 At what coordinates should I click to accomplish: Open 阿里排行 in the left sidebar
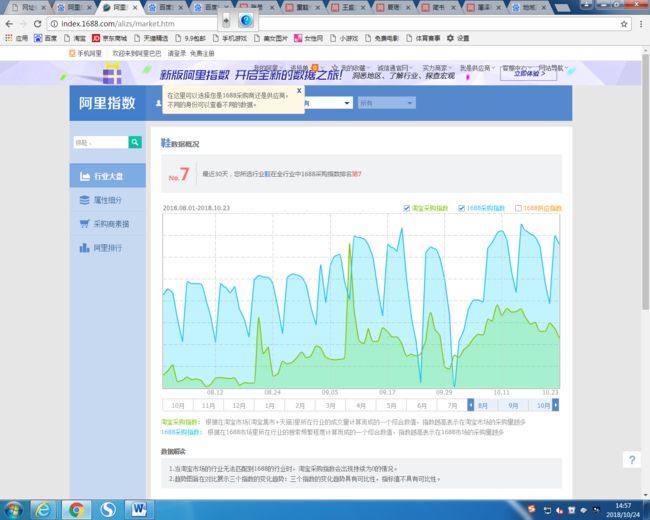(x=108, y=248)
